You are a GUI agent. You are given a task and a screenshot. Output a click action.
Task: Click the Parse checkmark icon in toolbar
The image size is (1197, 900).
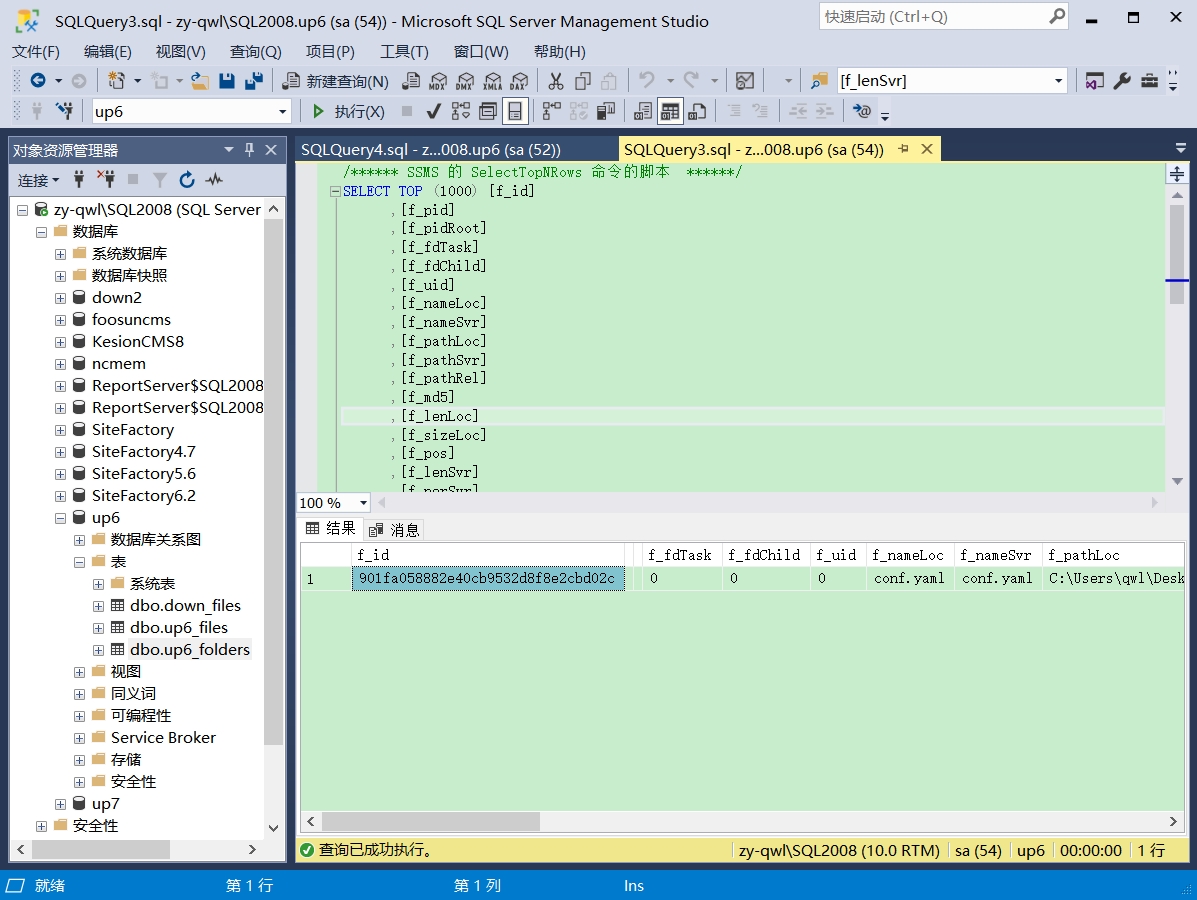[434, 111]
